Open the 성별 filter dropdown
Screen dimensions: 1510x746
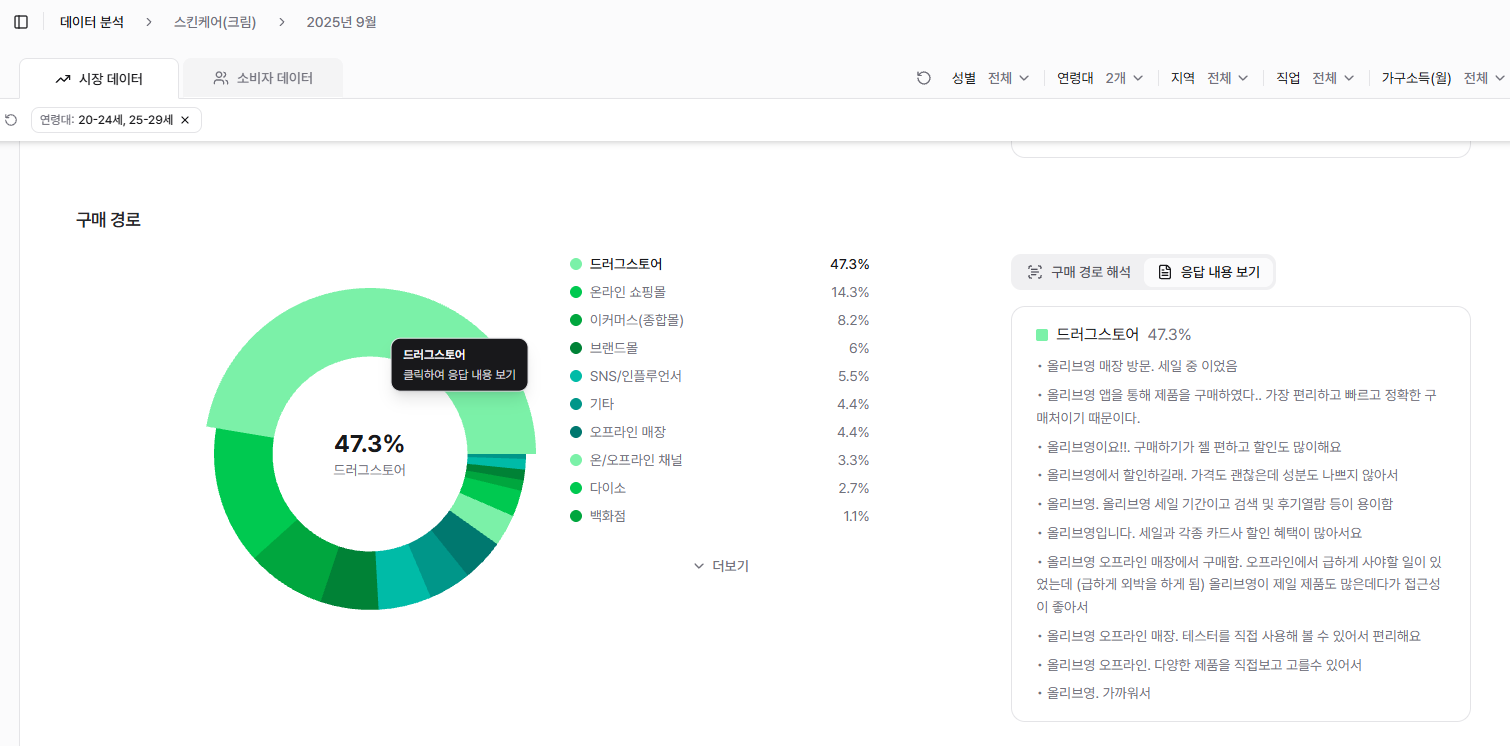(x=1008, y=78)
